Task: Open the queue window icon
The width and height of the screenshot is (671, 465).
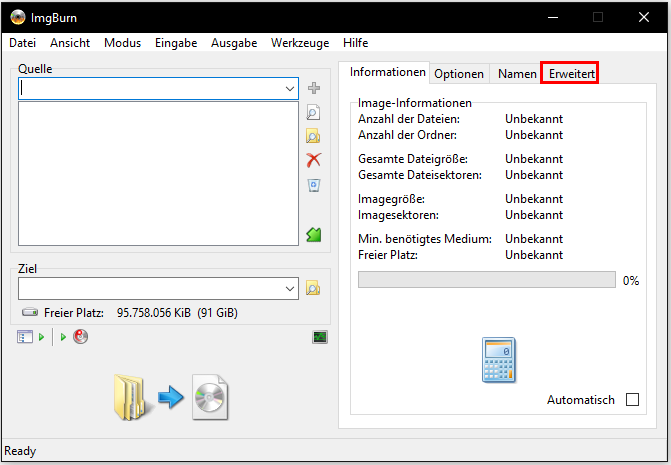Action: [25, 337]
